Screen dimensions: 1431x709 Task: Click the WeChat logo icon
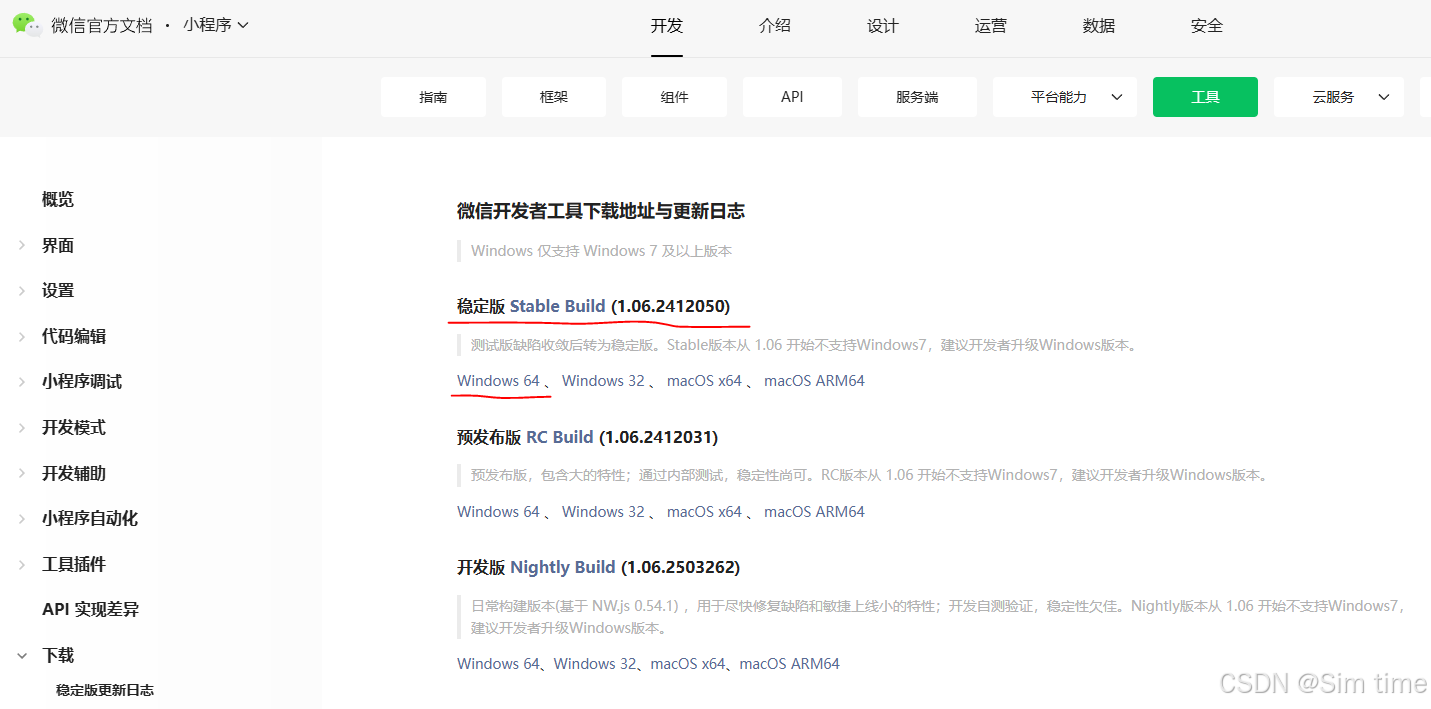(x=27, y=25)
